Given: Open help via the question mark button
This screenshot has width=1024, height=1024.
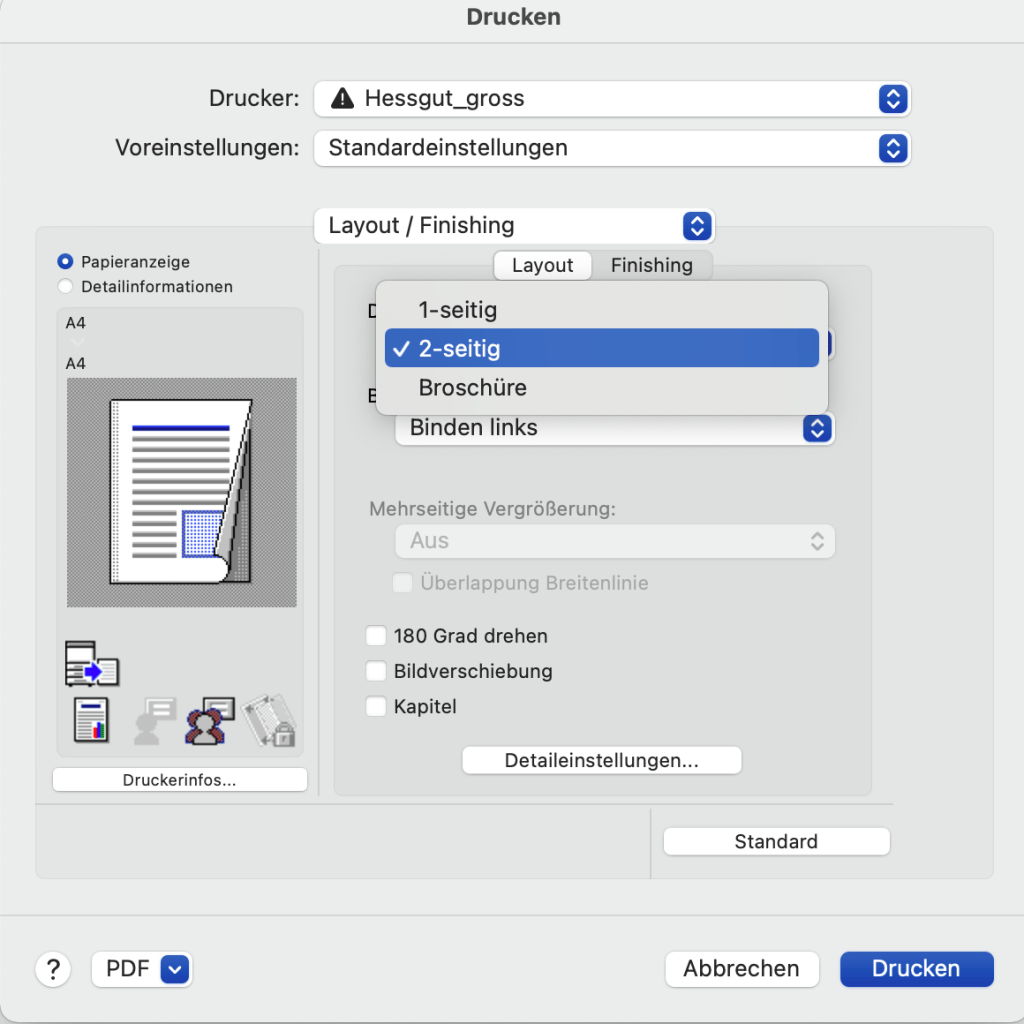Looking at the screenshot, I should pyautogui.click(x=53, y=969).
